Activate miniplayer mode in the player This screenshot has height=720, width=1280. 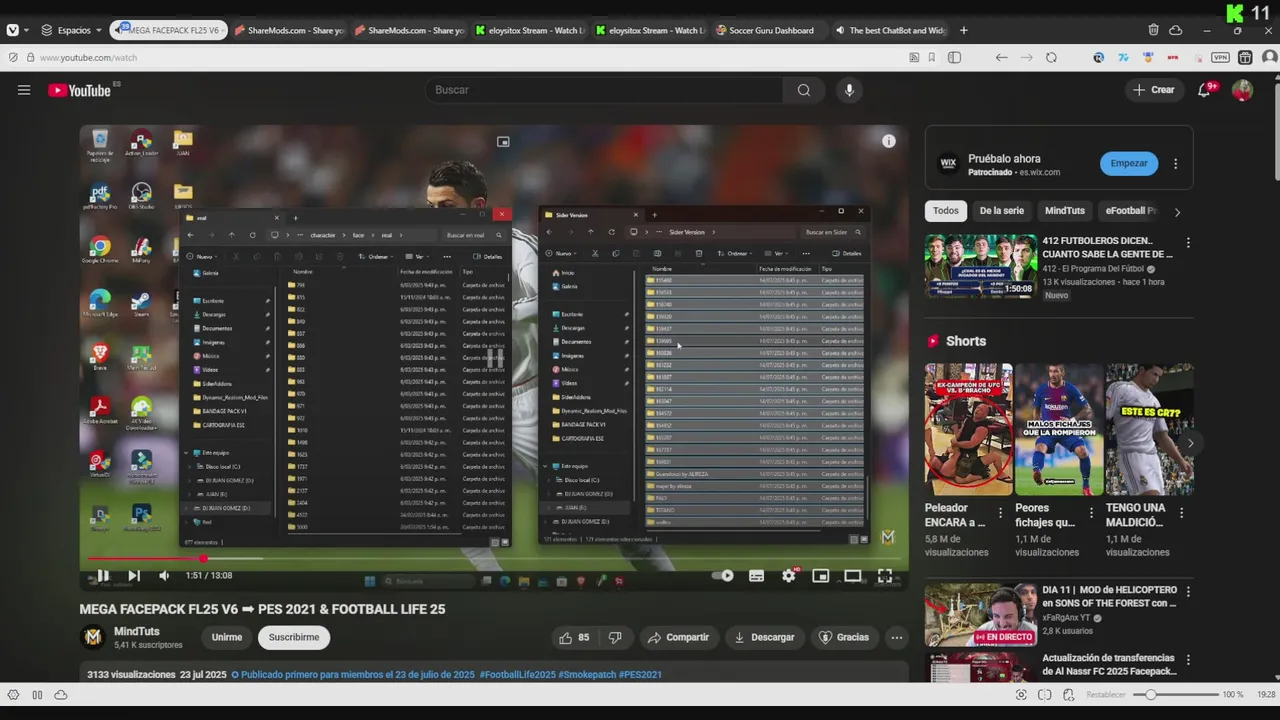pyautogui.click(x=821, y=575)
